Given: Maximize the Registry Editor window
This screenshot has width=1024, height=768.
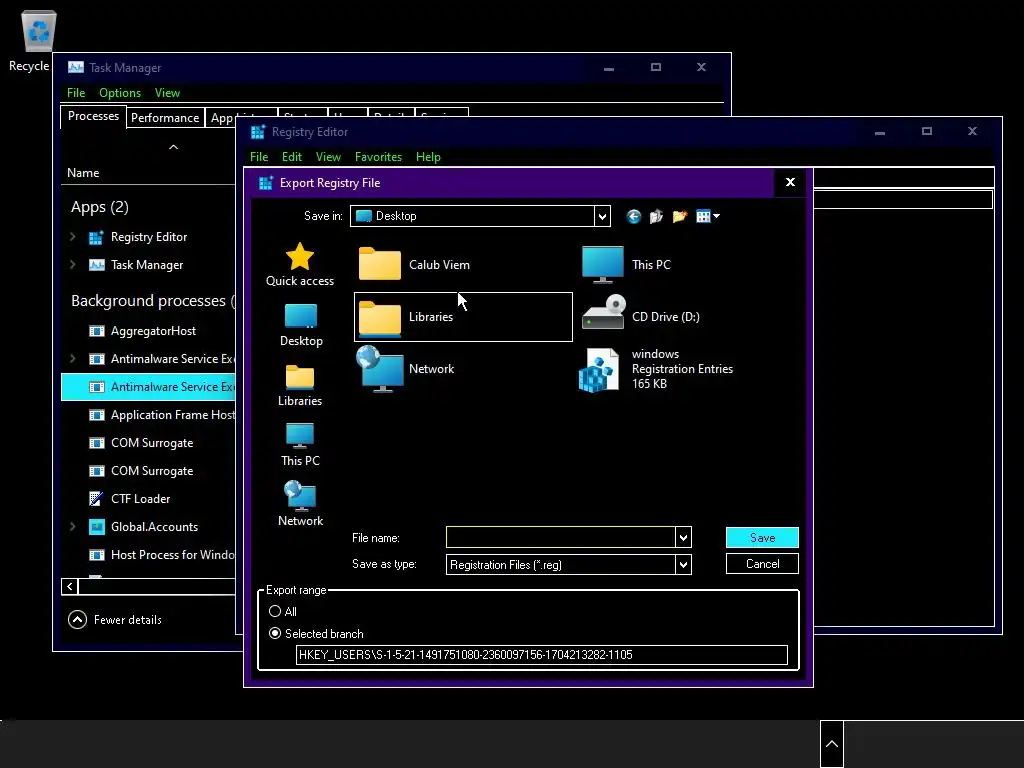Looking at the screenshot, I should (926, 131).
